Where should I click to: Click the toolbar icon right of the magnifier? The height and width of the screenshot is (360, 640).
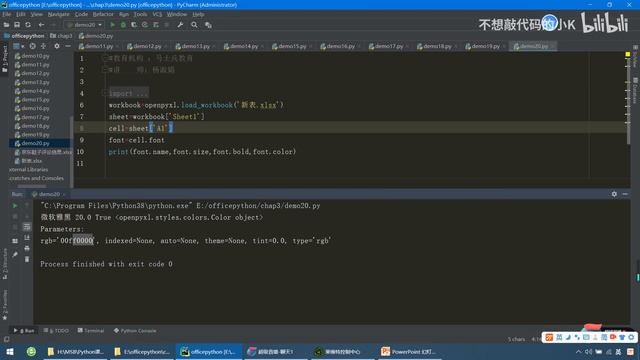pyautogui.click(x=208, y=25)
